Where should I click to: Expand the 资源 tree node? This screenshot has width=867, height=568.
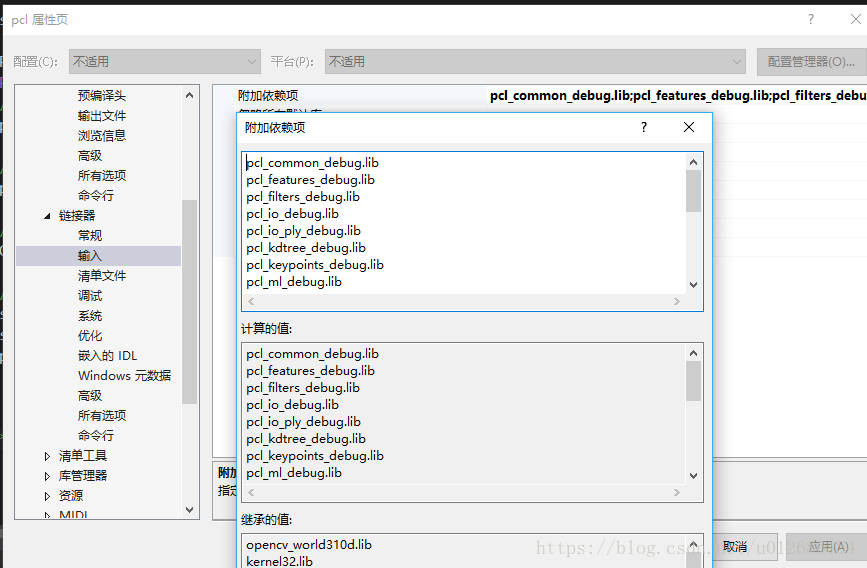coord(47,496)
